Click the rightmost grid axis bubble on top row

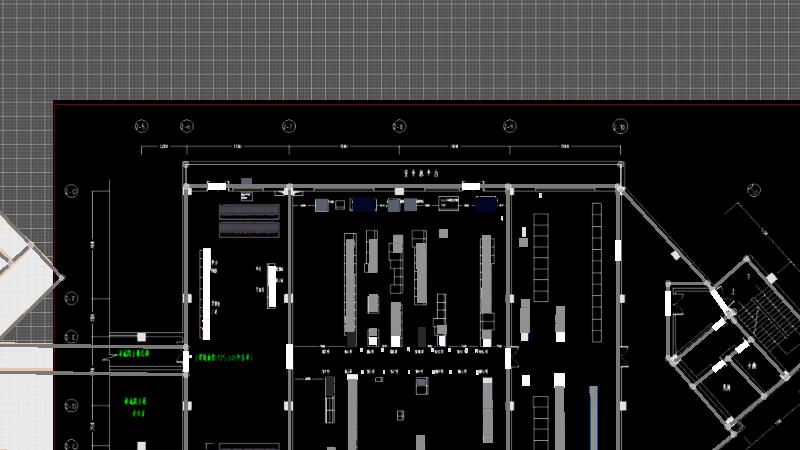coord(619,126)
